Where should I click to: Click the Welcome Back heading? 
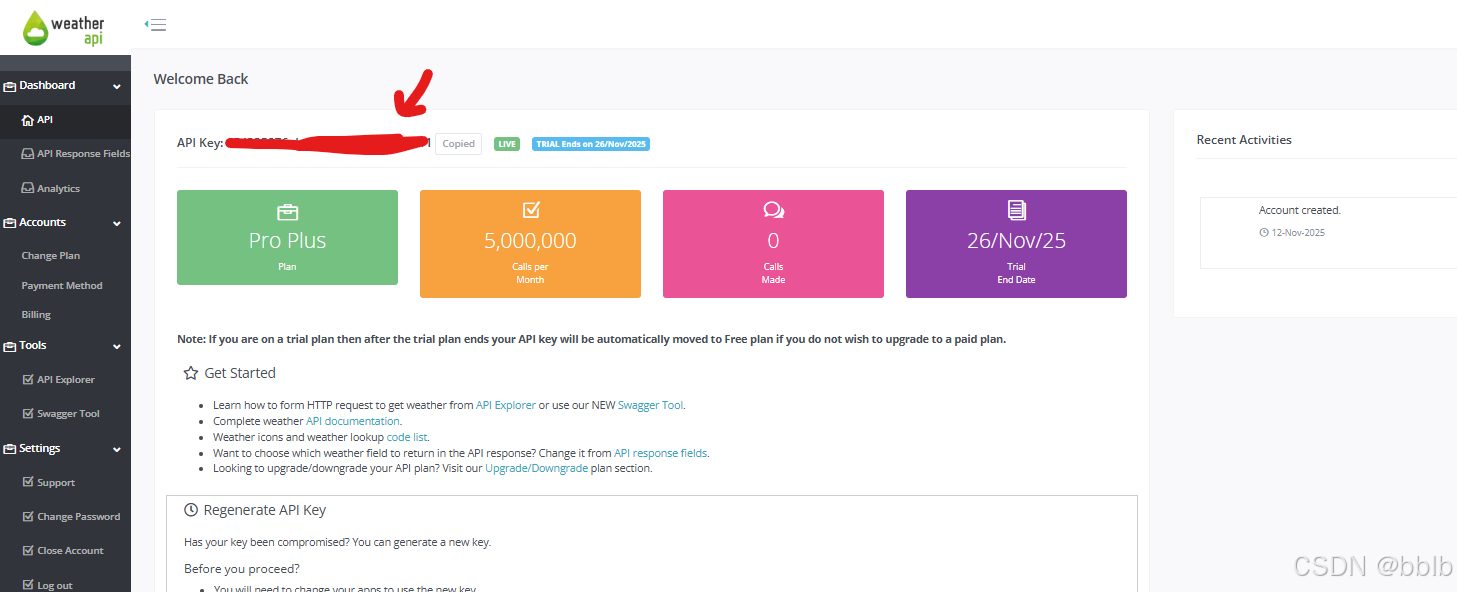click(201, 79)
